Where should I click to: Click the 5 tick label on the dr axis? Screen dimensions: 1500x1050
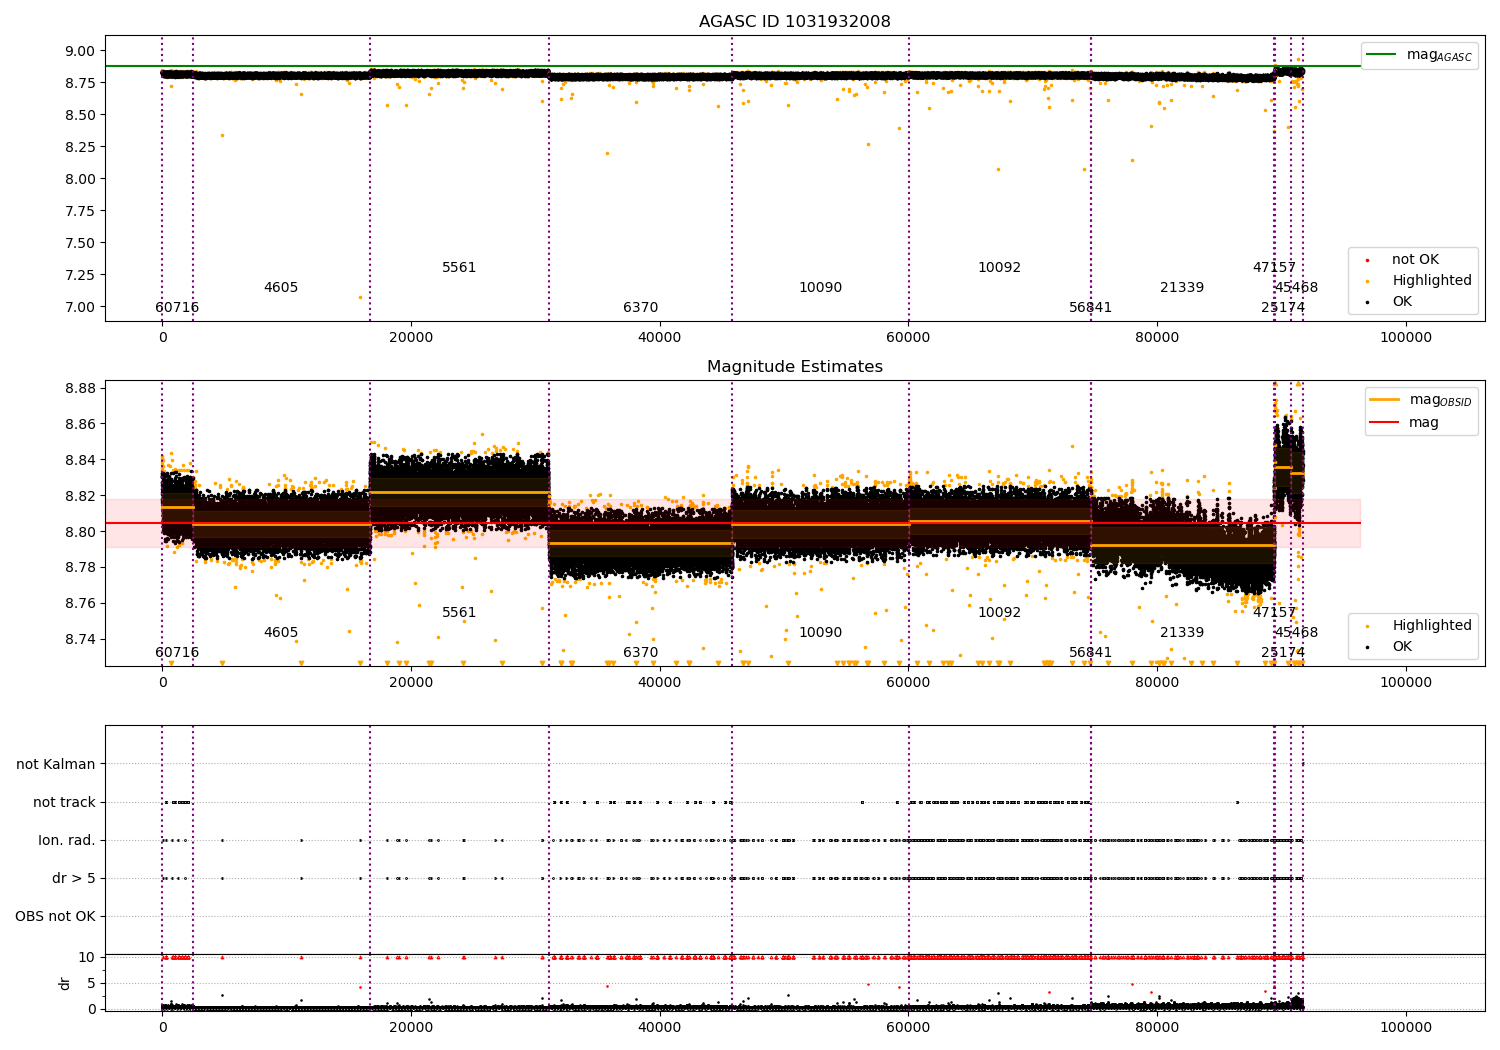click(x=91, y=983)
